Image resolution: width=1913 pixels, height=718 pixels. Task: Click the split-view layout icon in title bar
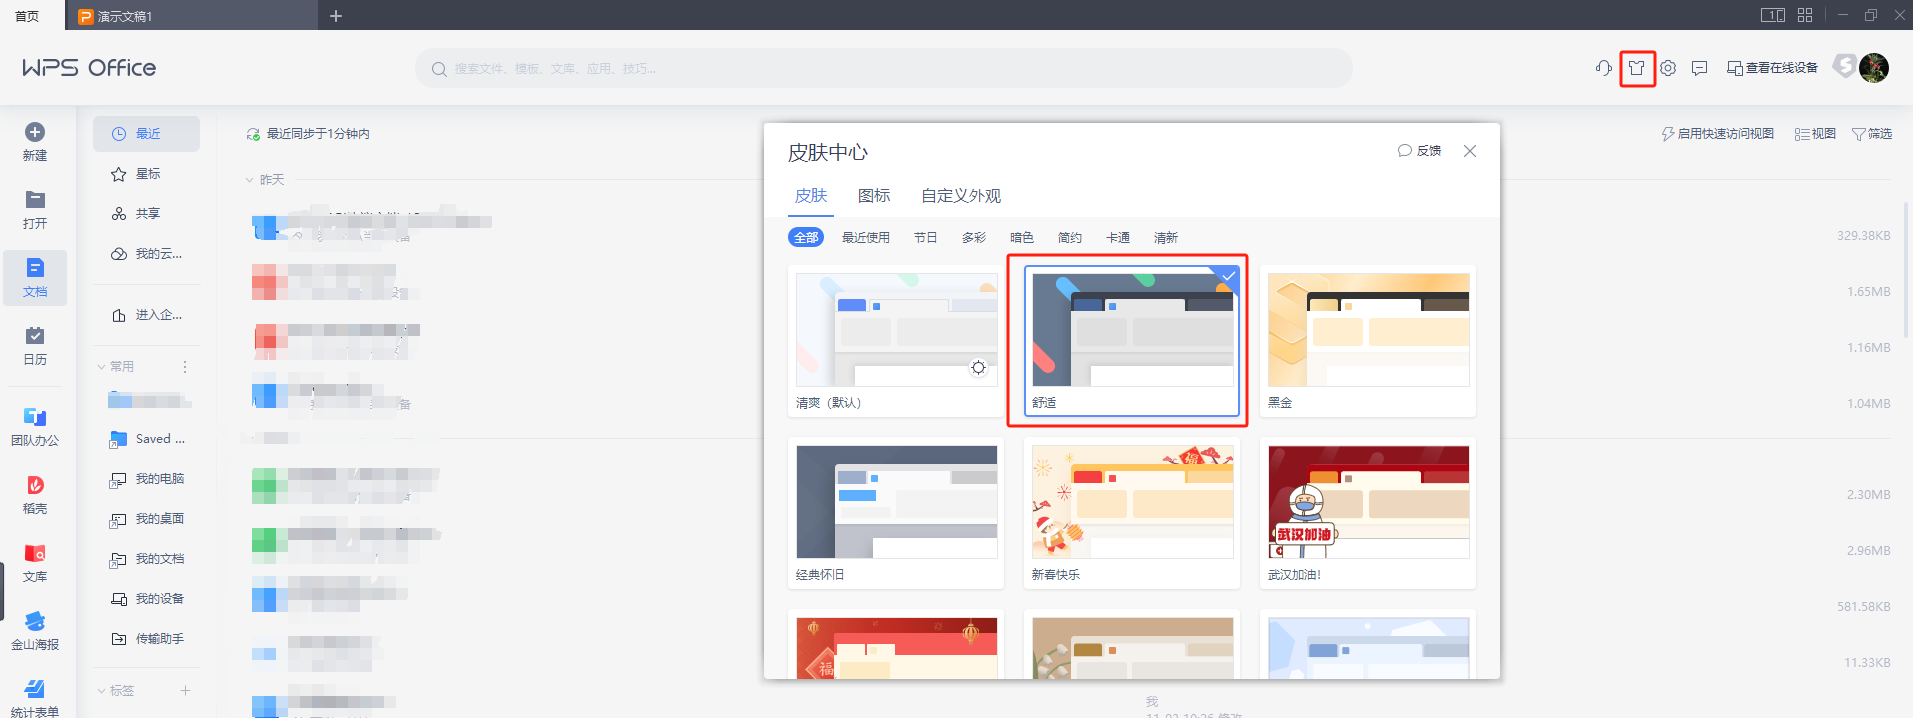(1773, 15)
